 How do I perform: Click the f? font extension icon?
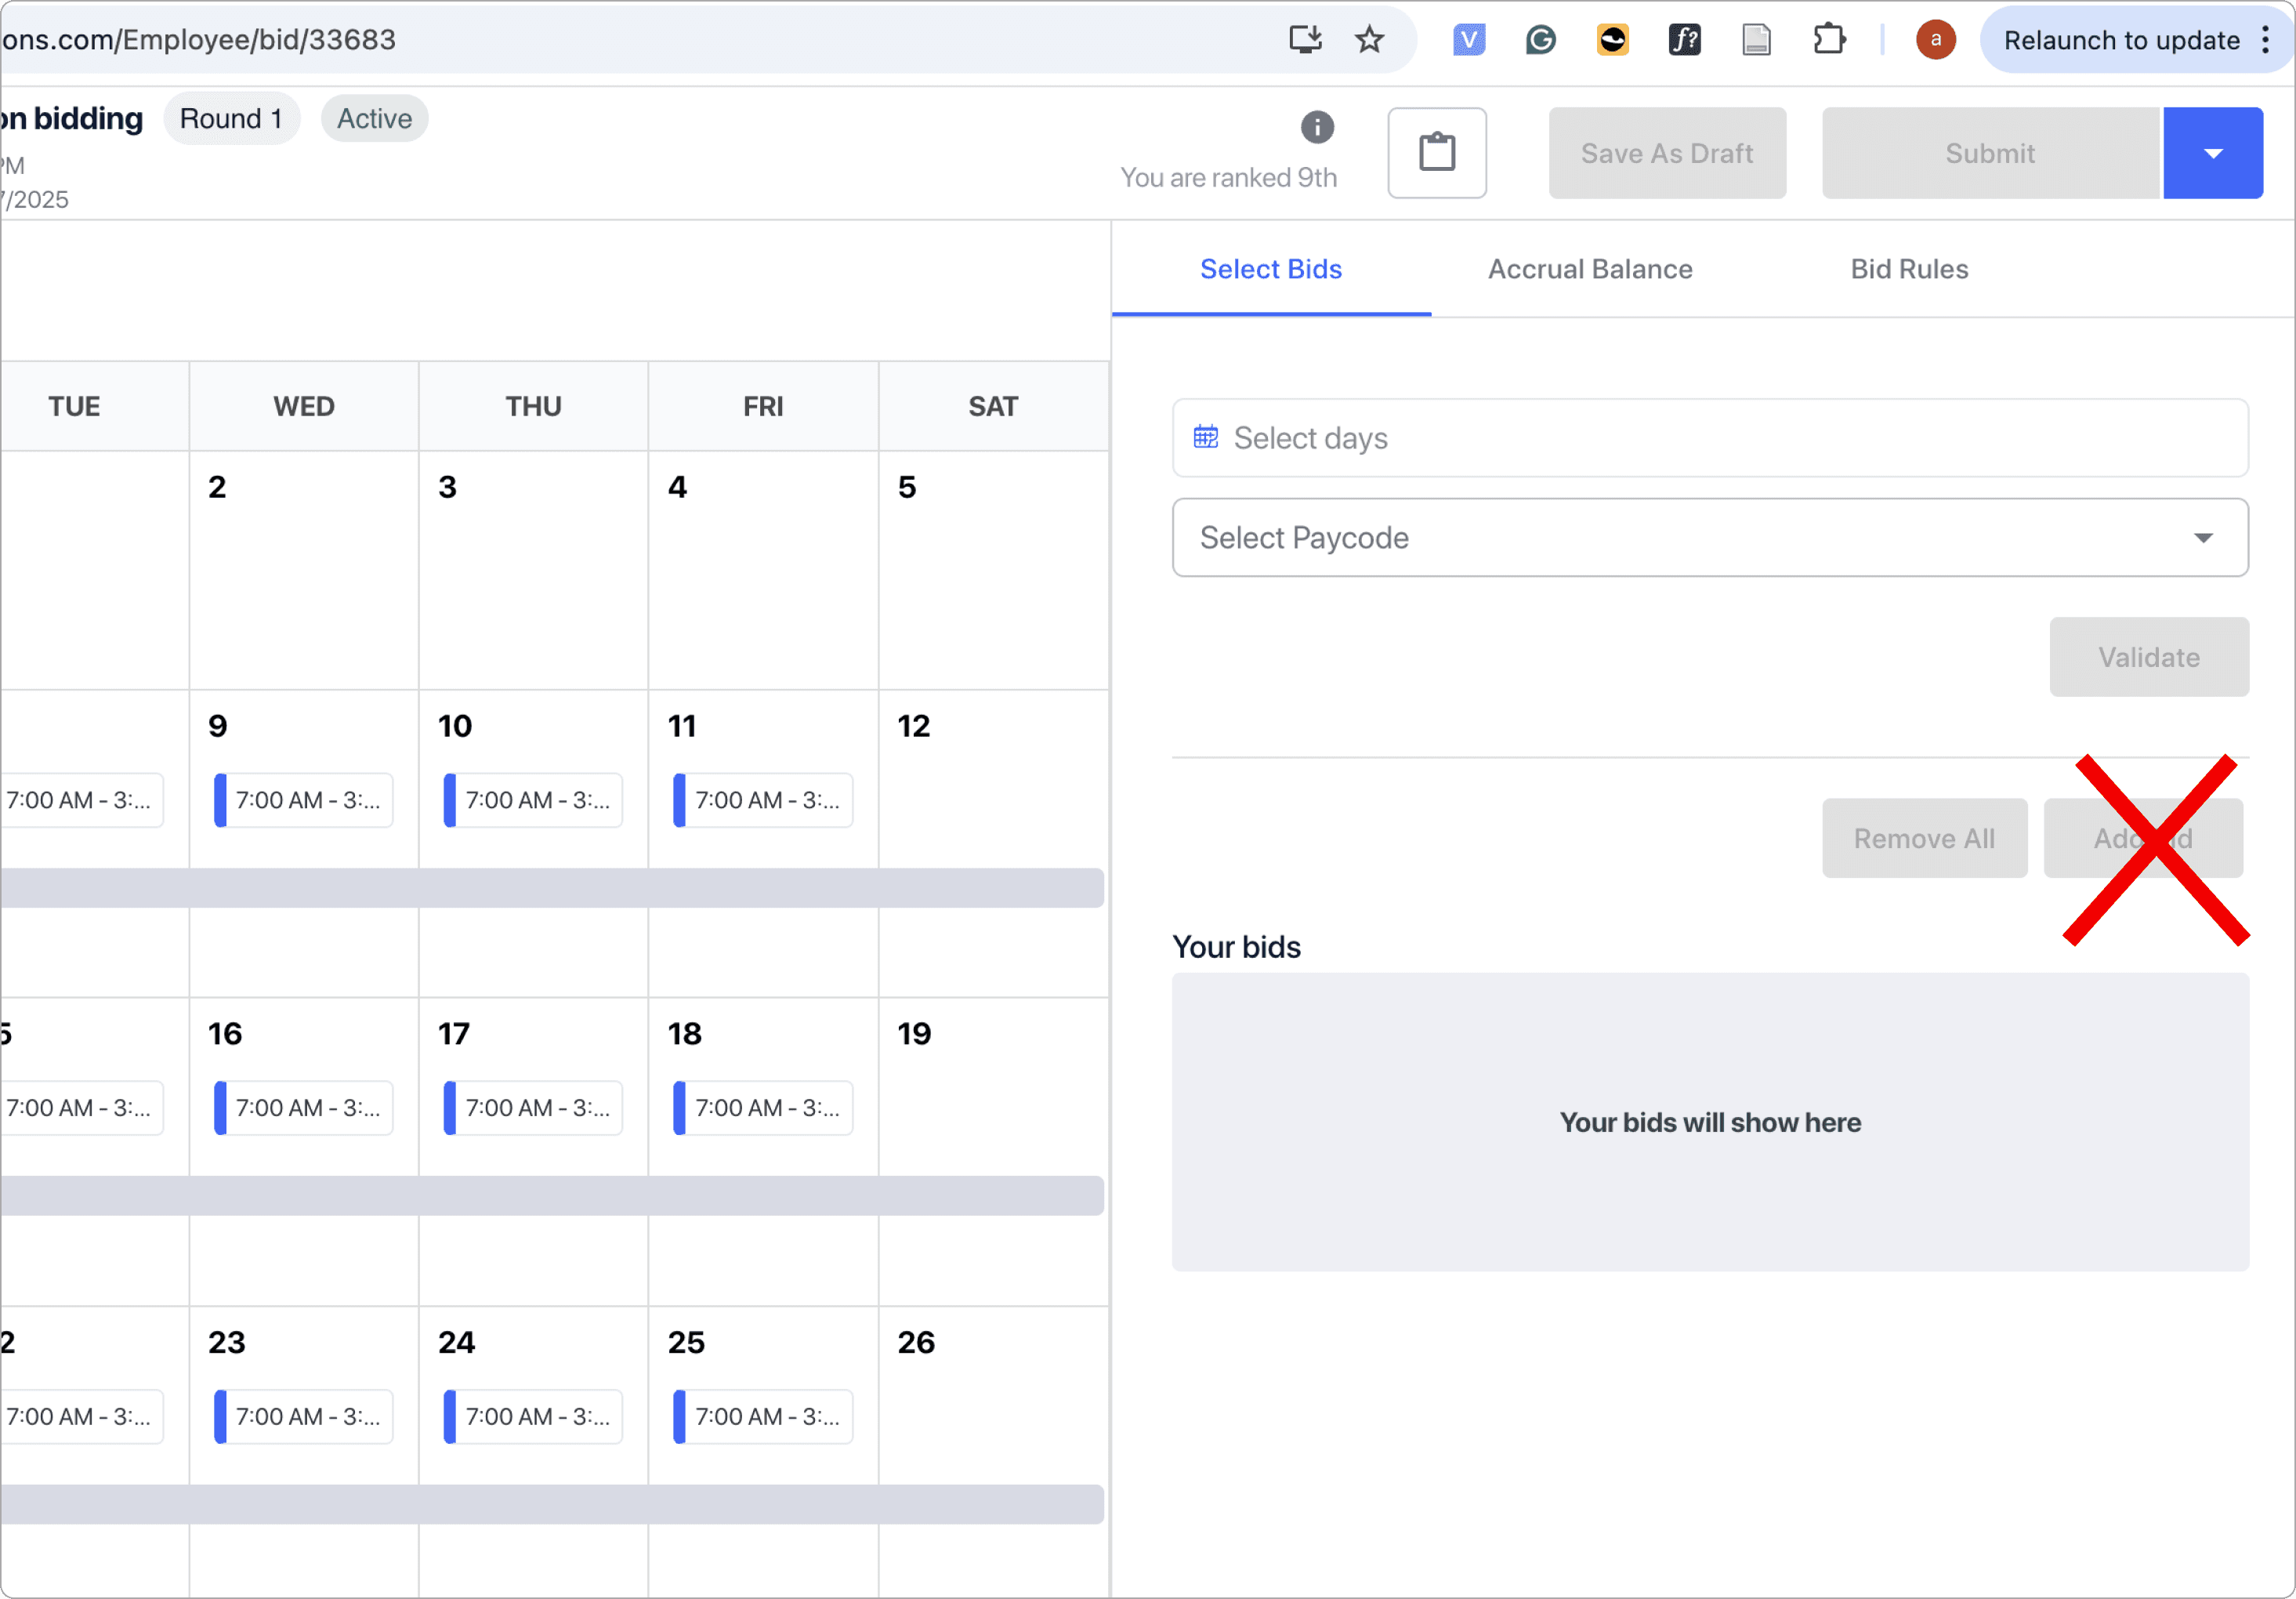(1684, 40)
